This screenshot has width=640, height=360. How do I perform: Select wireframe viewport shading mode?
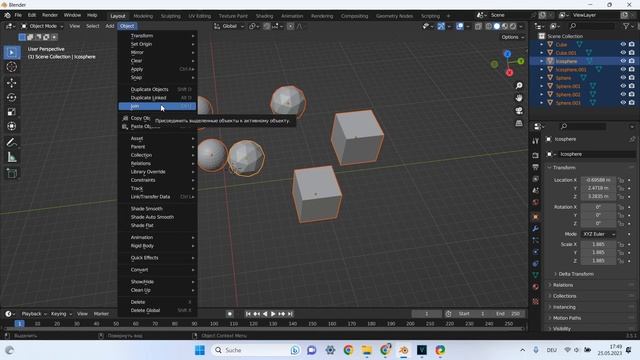(x=489, y=26)
